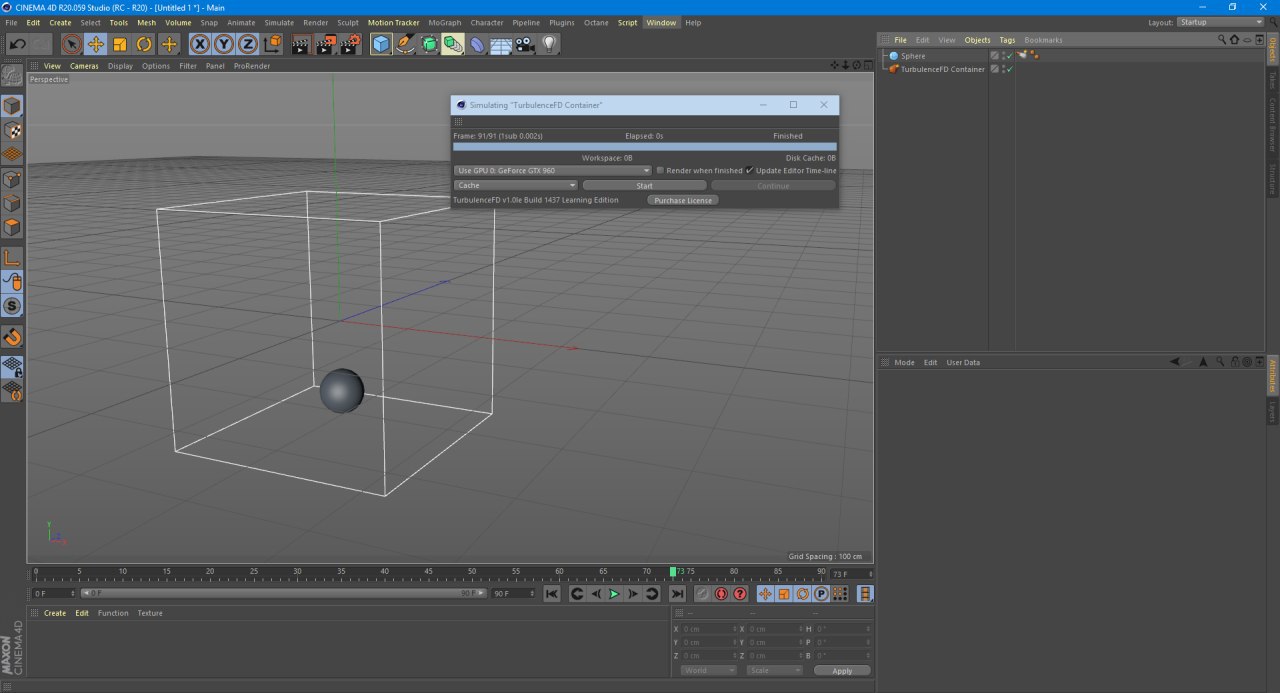Screen dimensions: 1280x693
Task: Open Object Manager Tags menu
Action: point(1007,40)
